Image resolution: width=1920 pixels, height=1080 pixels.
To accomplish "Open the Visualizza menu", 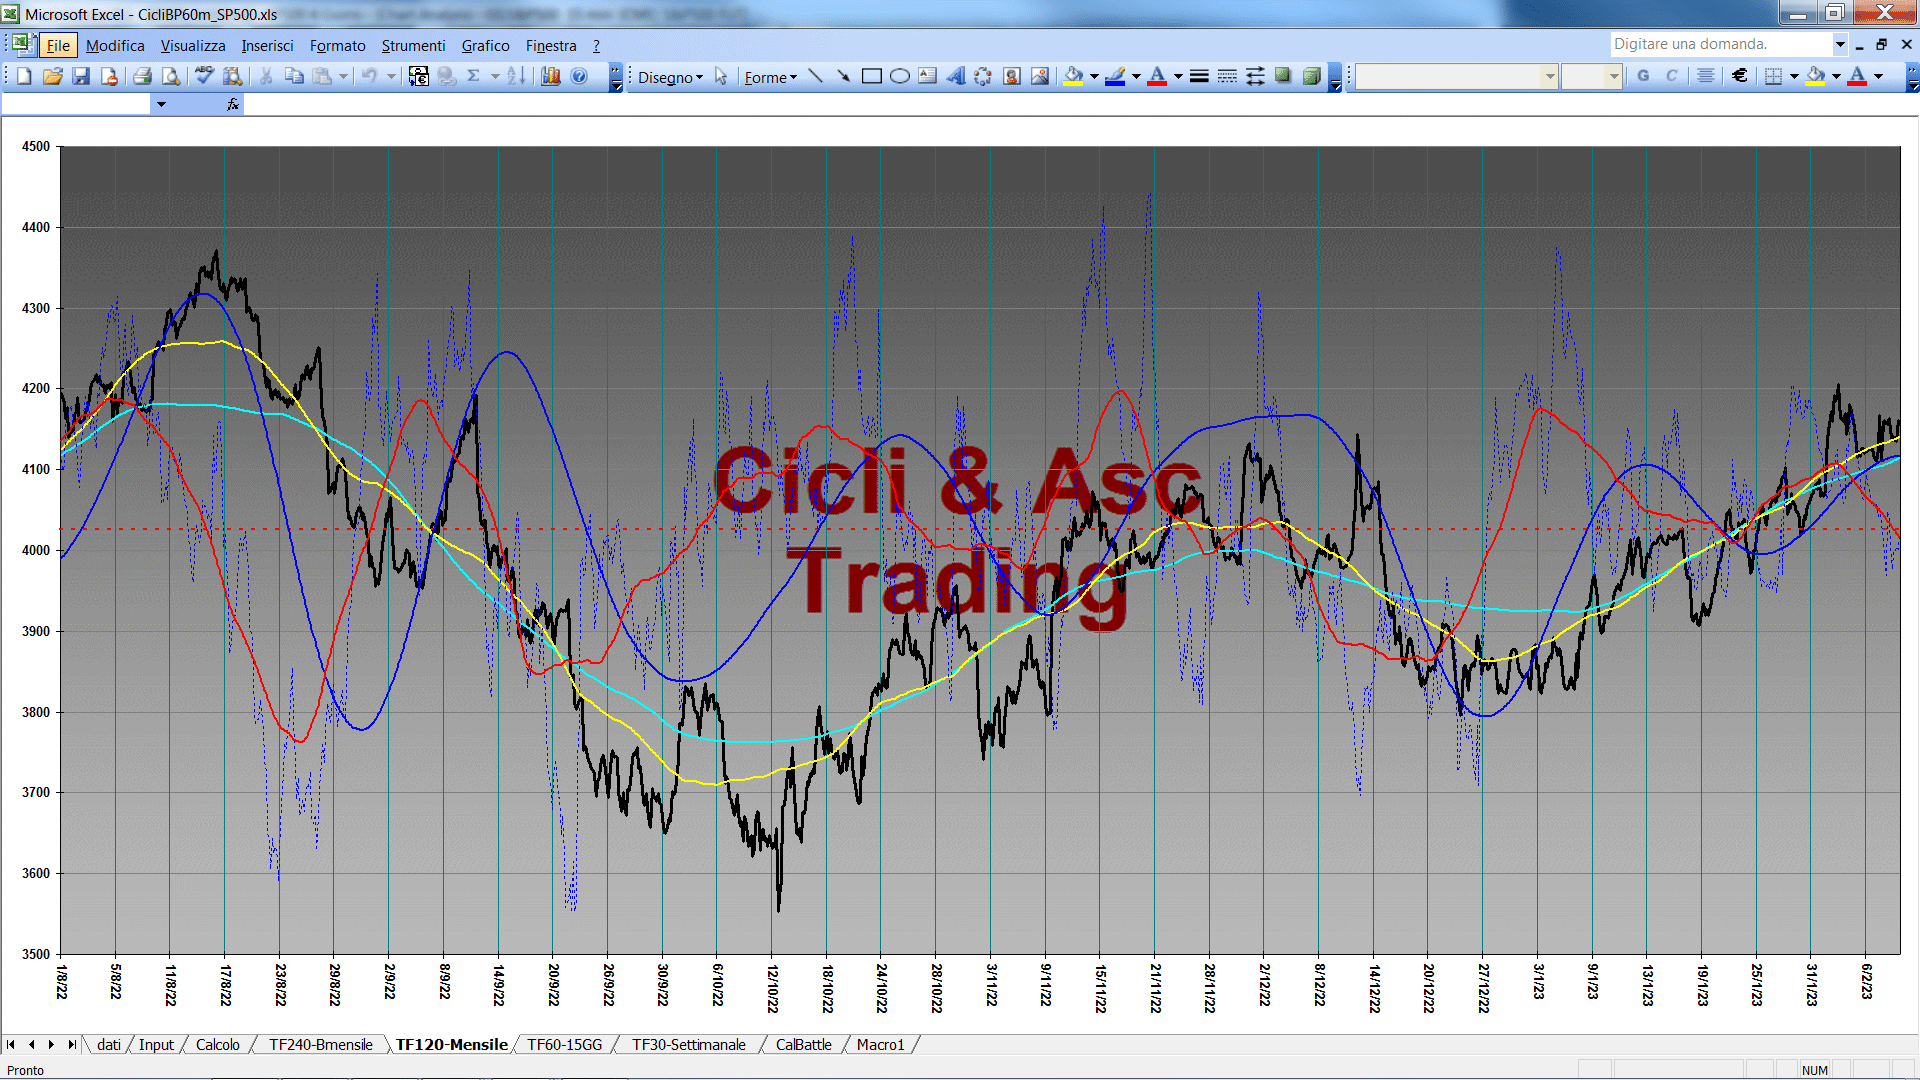I will point(193,45).
